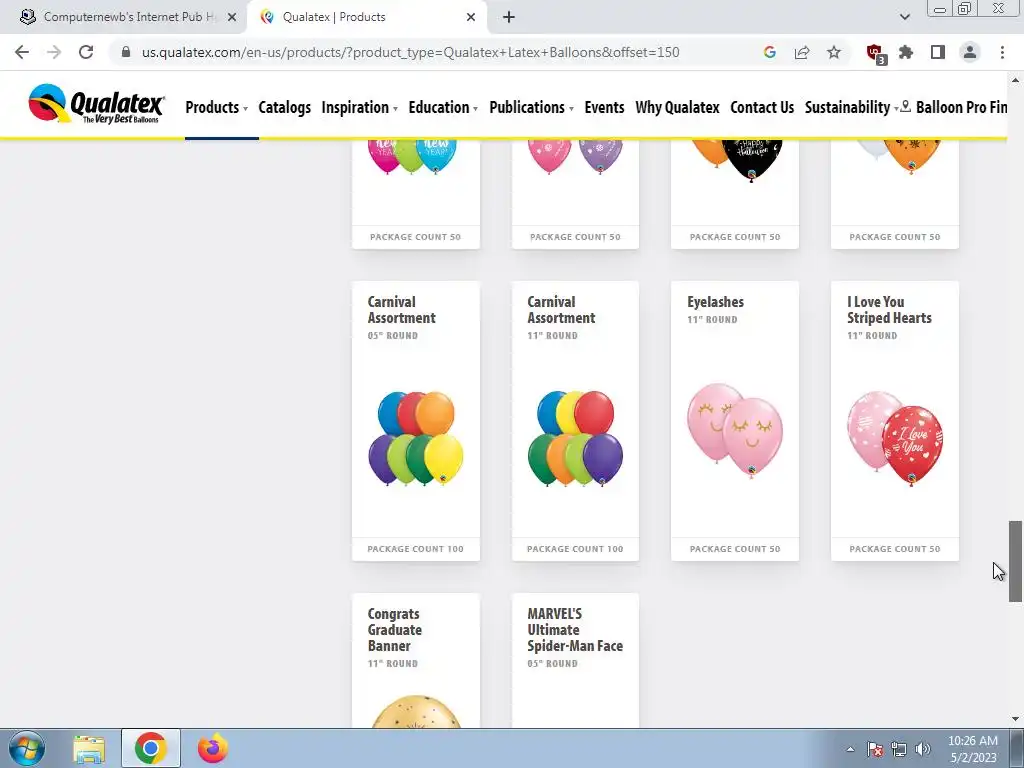Expand the Products menu
Viewport: 1024px width, 768px height.
click(216, 107)
